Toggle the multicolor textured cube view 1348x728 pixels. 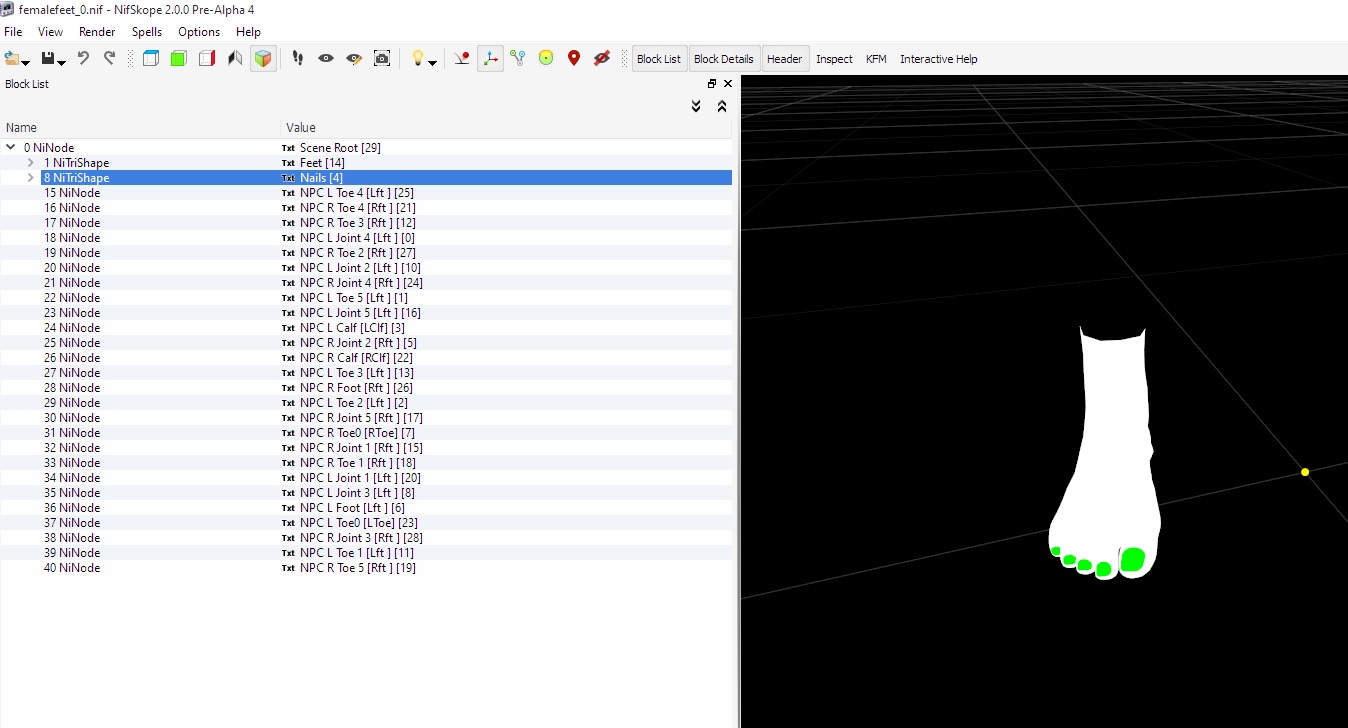pos(263,59)
